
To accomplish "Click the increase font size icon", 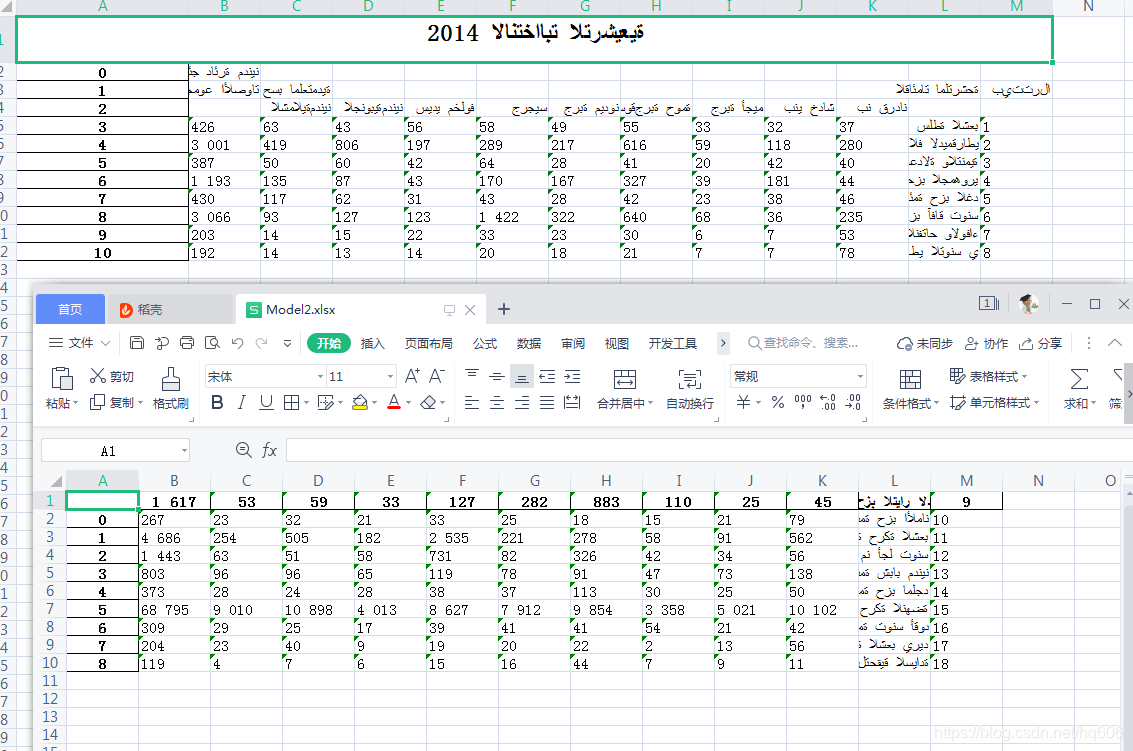I will [x=412, y=376].
